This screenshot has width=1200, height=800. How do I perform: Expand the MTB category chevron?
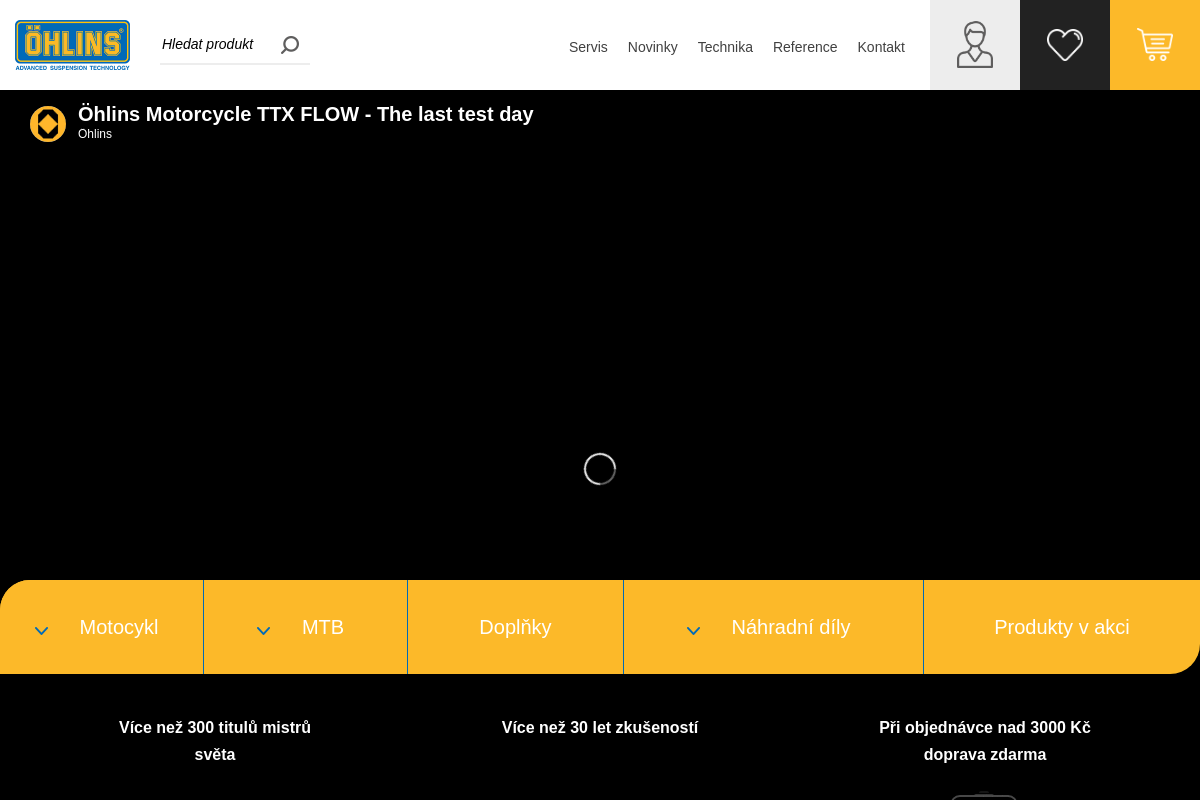[263, 630]
